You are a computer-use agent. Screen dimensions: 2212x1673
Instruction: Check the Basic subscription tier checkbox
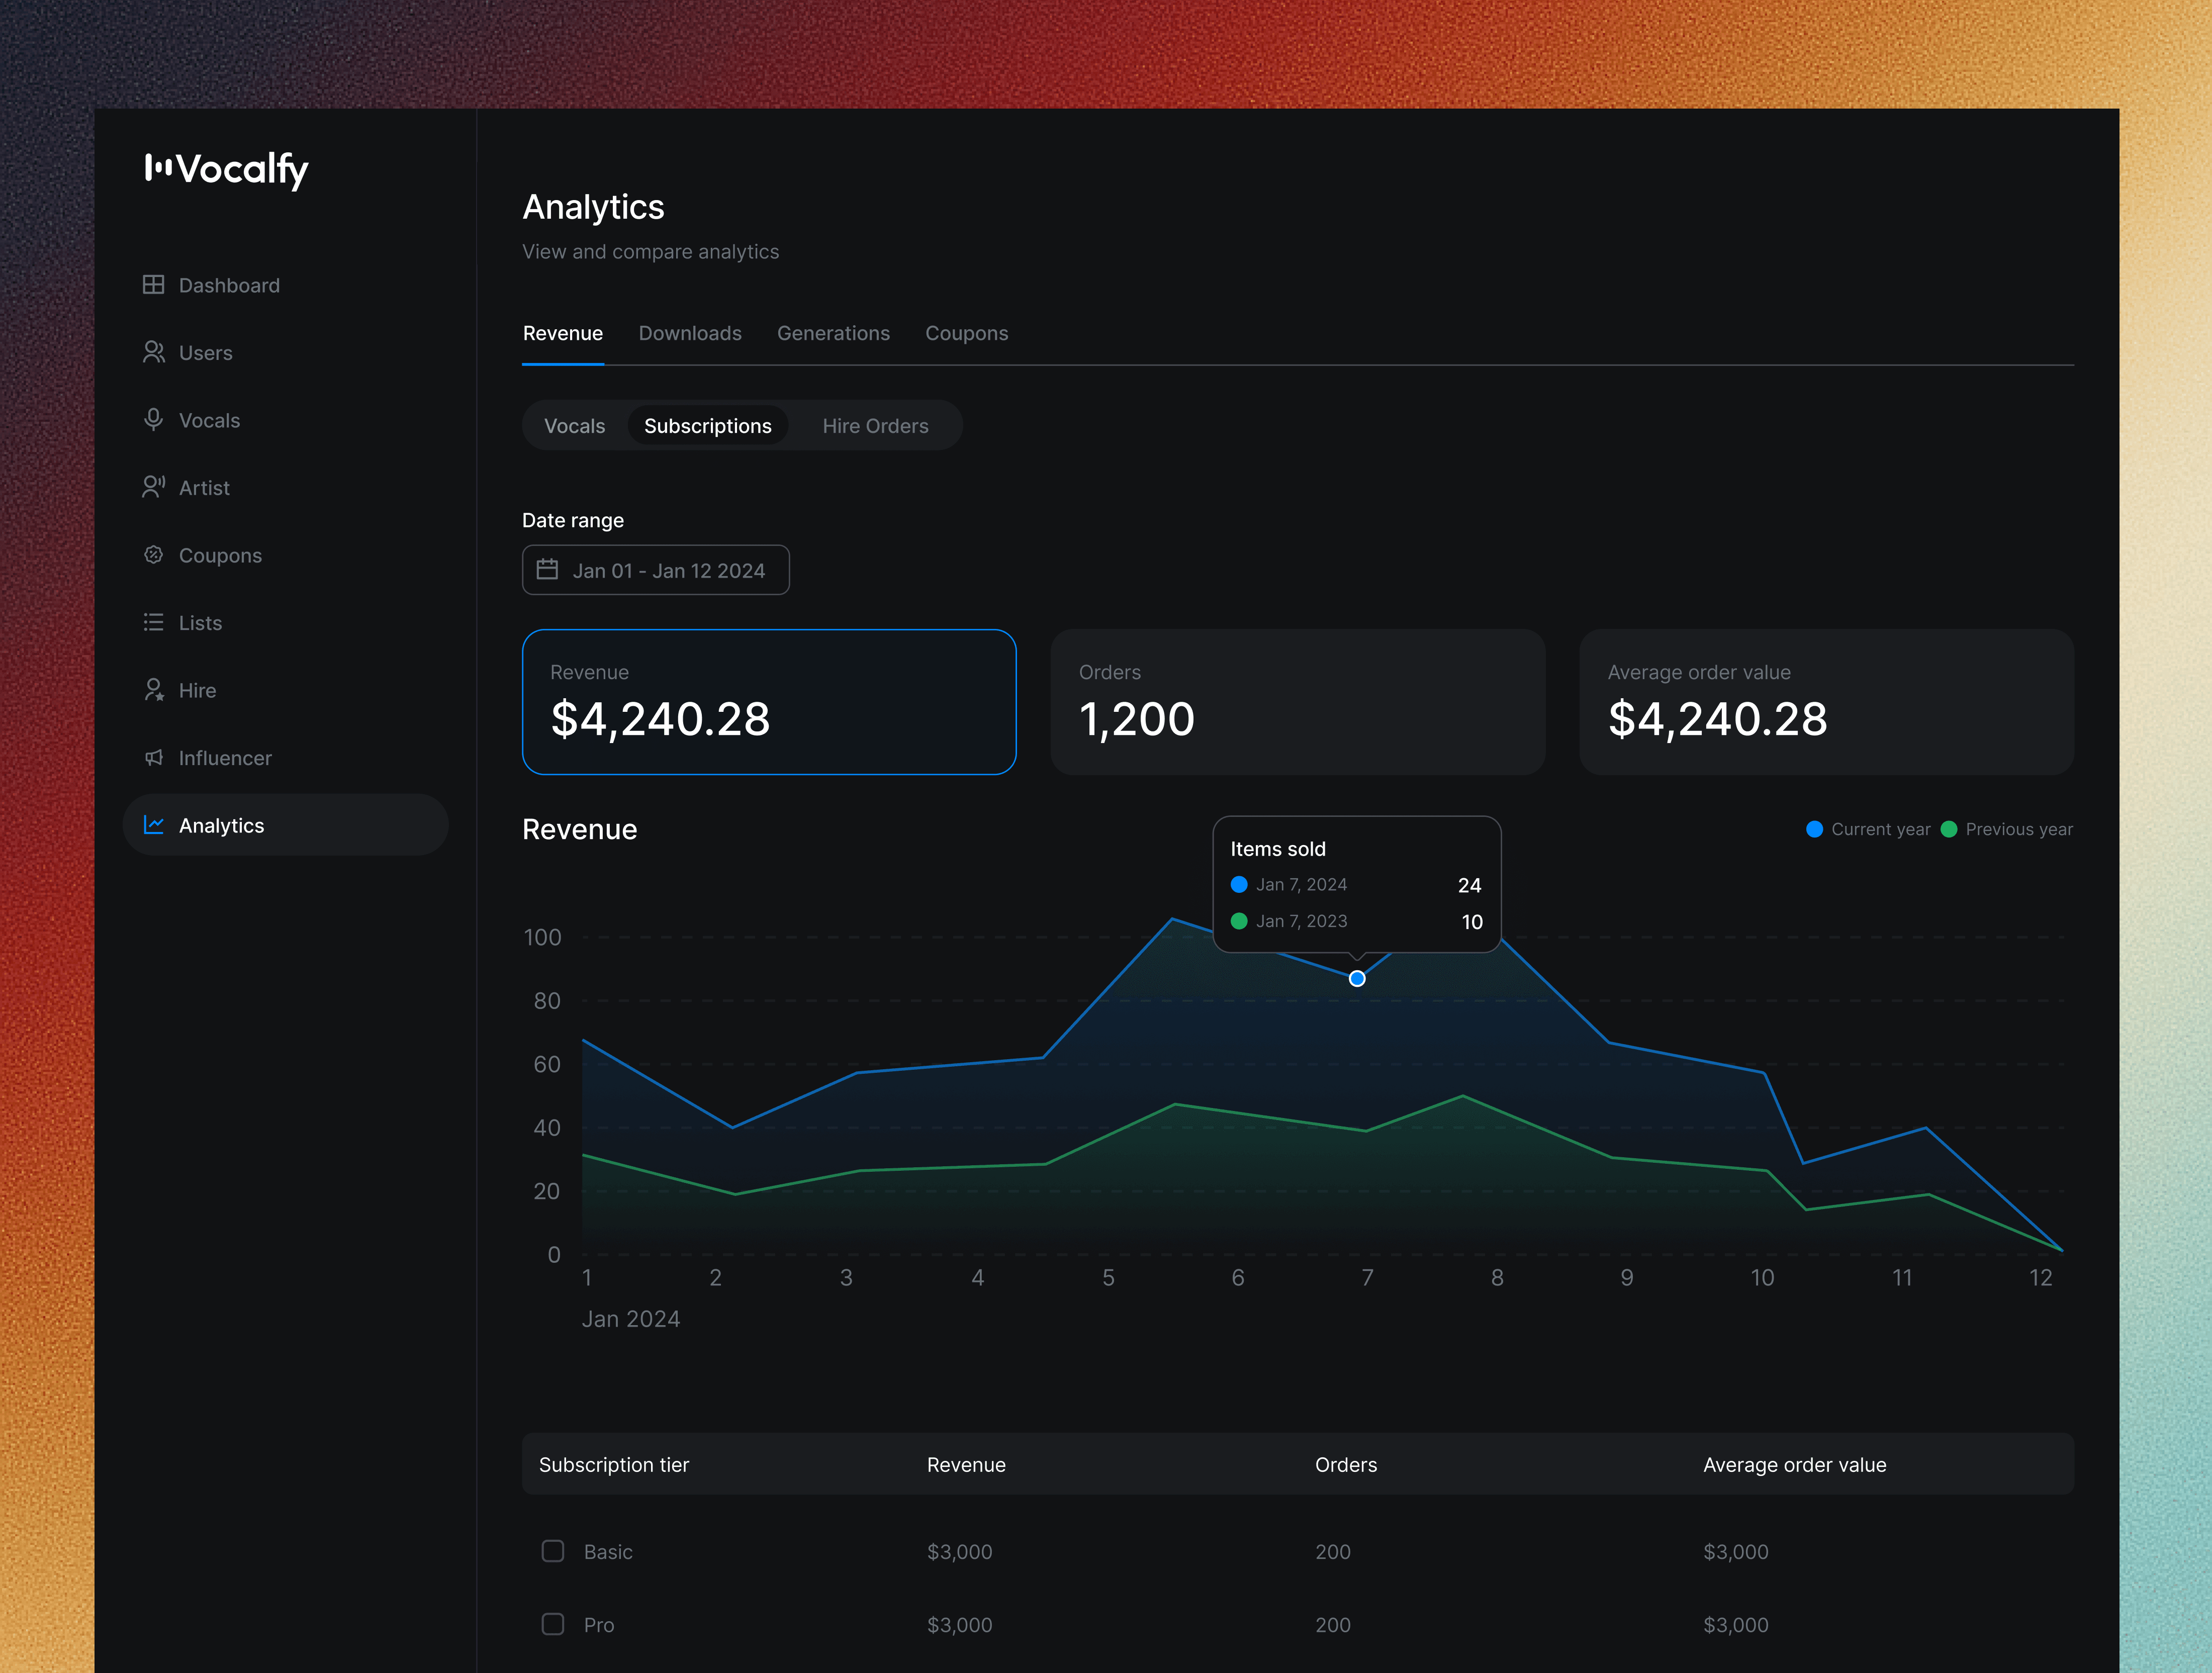[553, 1551]
